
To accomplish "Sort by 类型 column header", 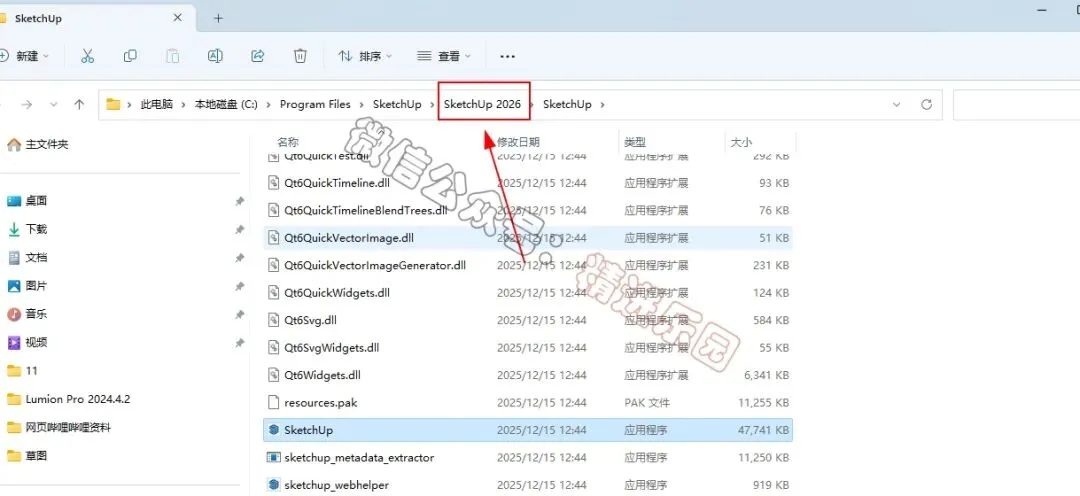I will [634, 142].
